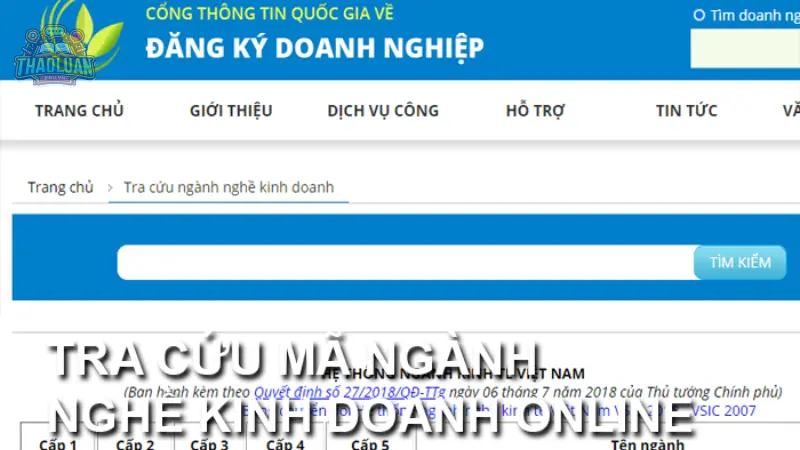800x450 pixels.
Task: Click the Cấp 2 column header
Action: [x=135, y=443]
